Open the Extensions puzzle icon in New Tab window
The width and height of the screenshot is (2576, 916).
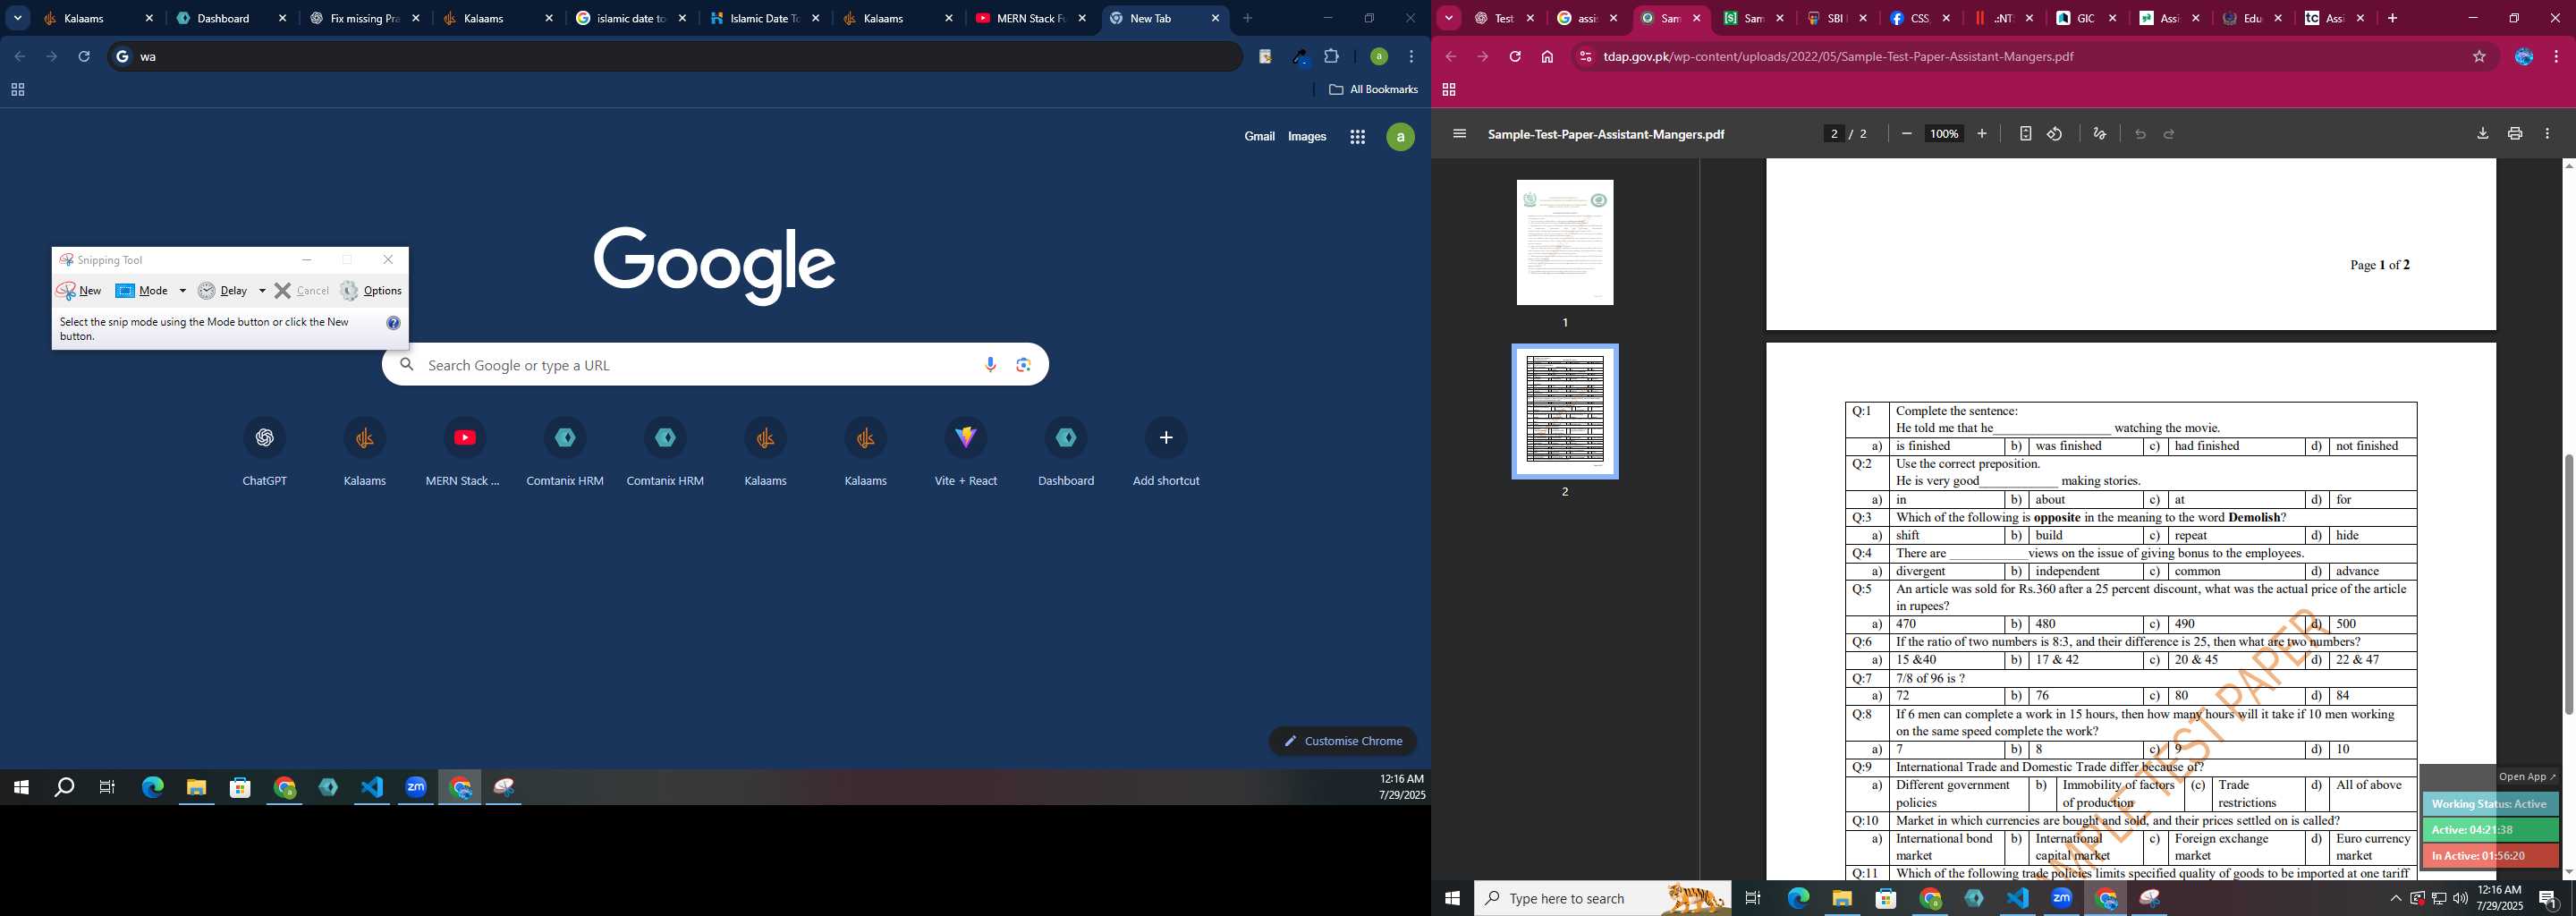(x=1331, y=57)
